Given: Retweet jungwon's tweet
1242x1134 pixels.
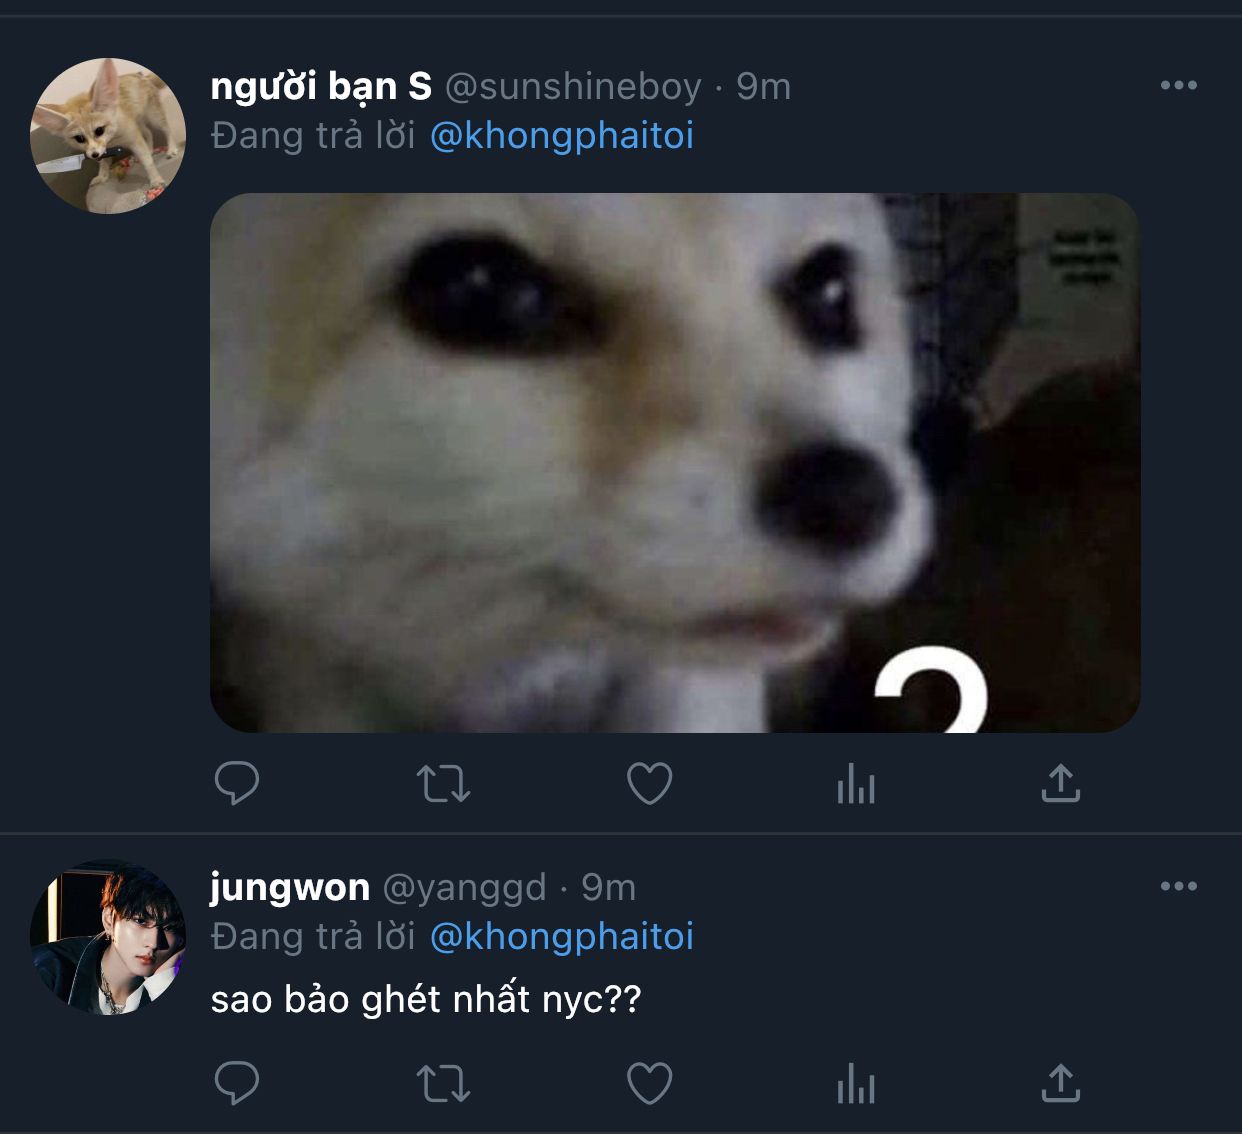Looking at the screenshot, I should tap(443, 1083).
